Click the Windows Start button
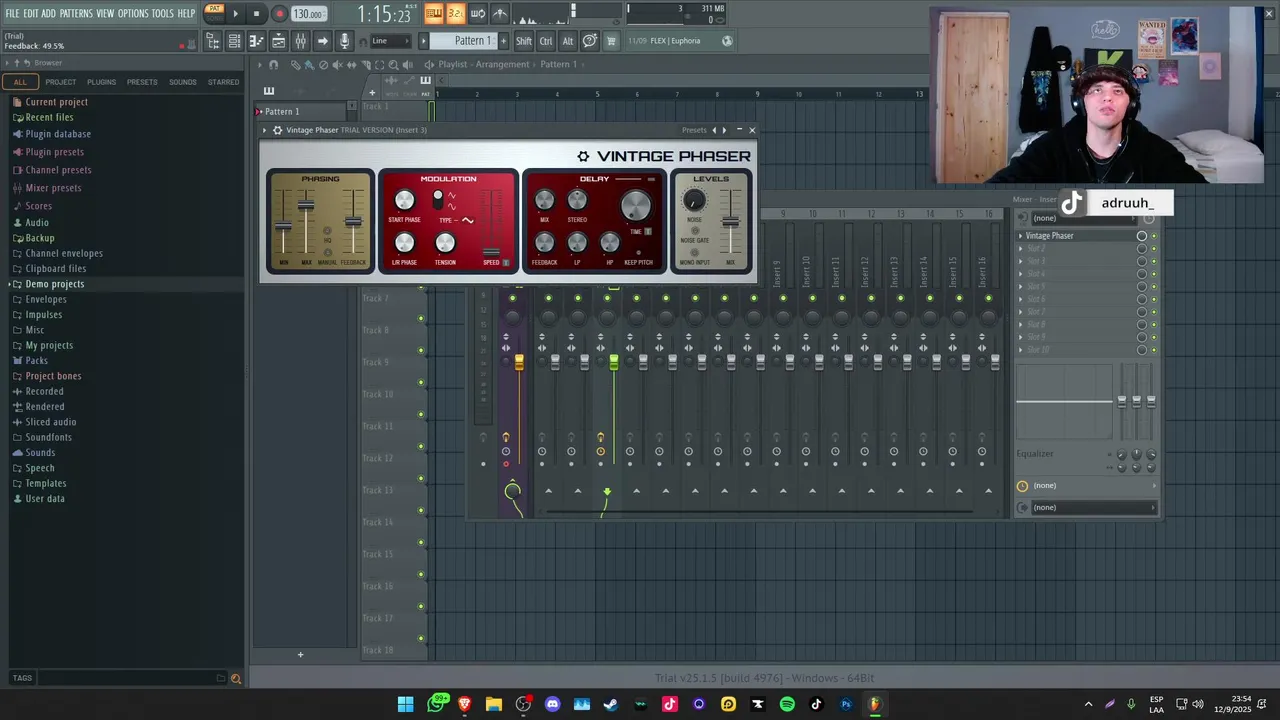Viewport: 1280px width, 720px height. pos(405,704)
